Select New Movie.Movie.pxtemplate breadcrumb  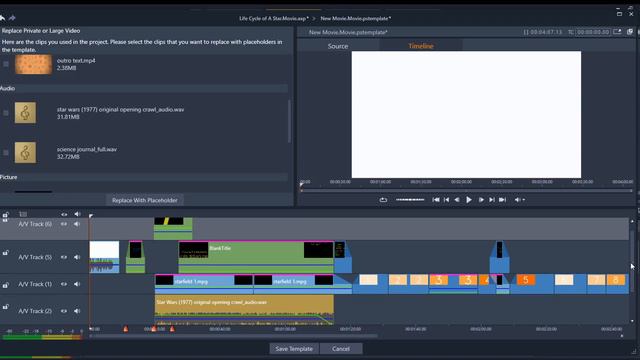(356, 18)
